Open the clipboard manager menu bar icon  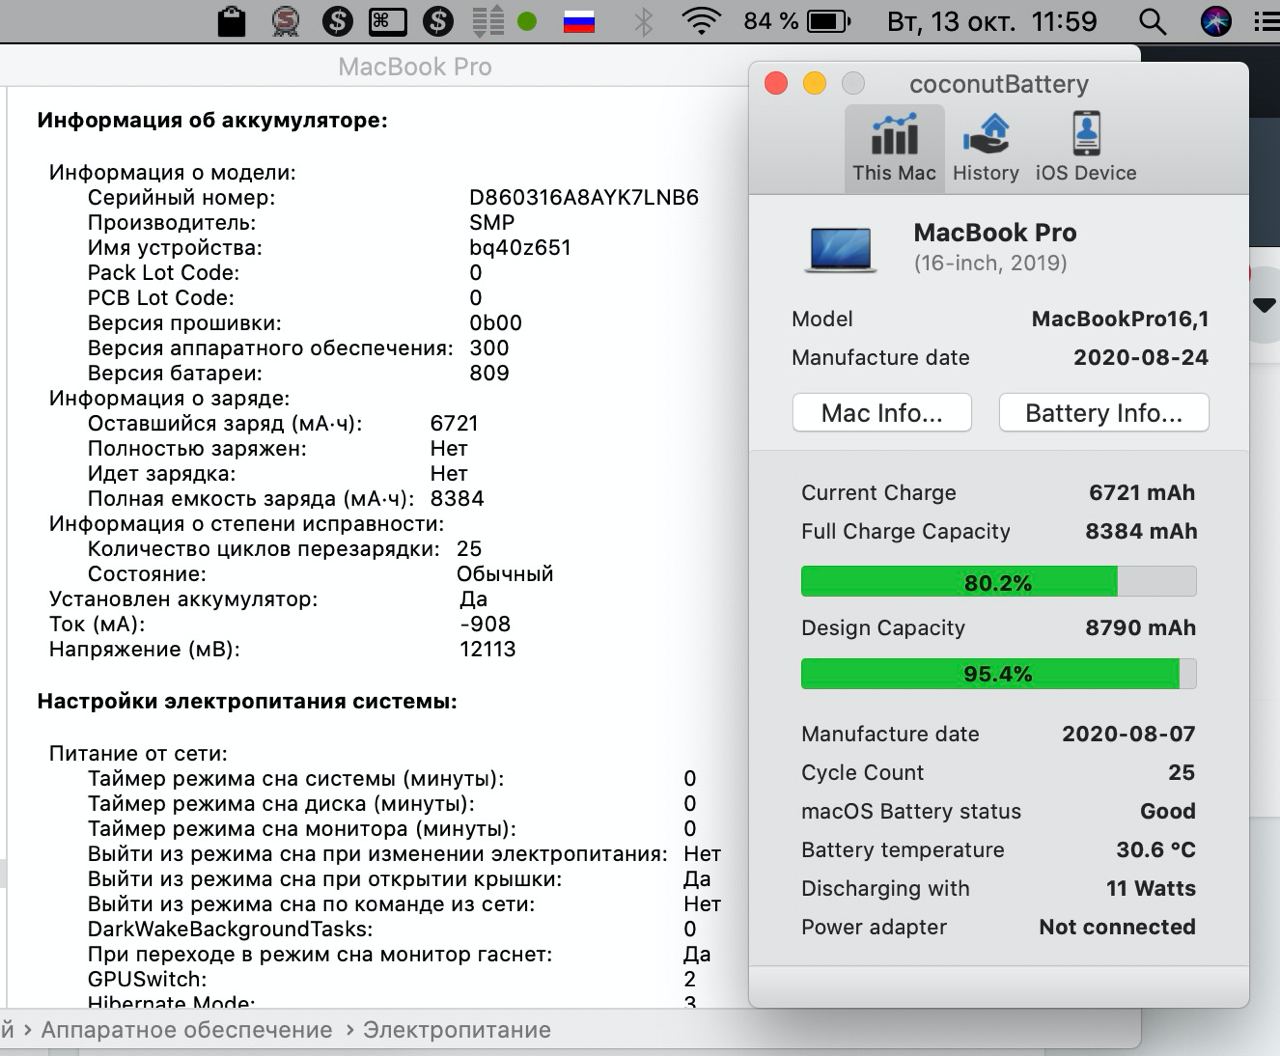tap(232, 21)
